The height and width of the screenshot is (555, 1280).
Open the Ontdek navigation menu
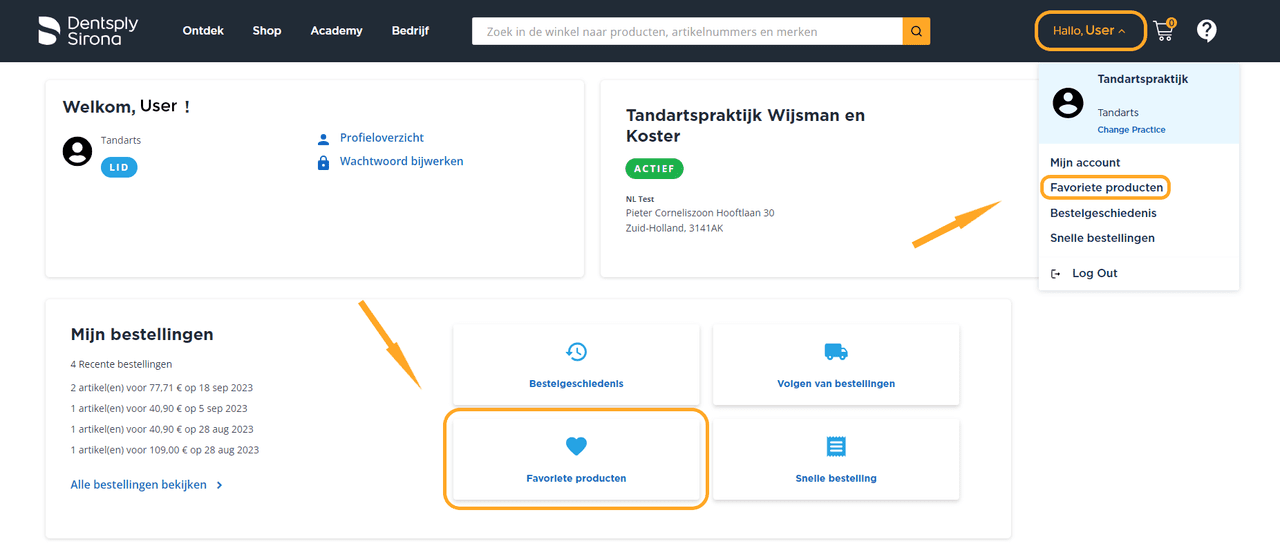pos(203,31)
